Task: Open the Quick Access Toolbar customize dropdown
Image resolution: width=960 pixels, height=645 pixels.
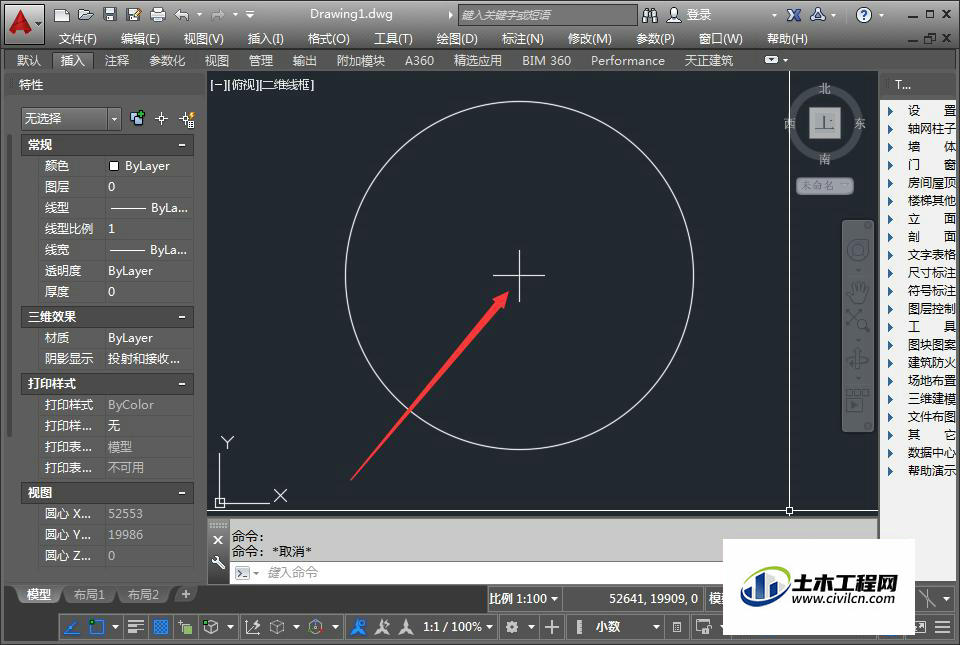Action: pyautogui.click(x=250, y=14)
